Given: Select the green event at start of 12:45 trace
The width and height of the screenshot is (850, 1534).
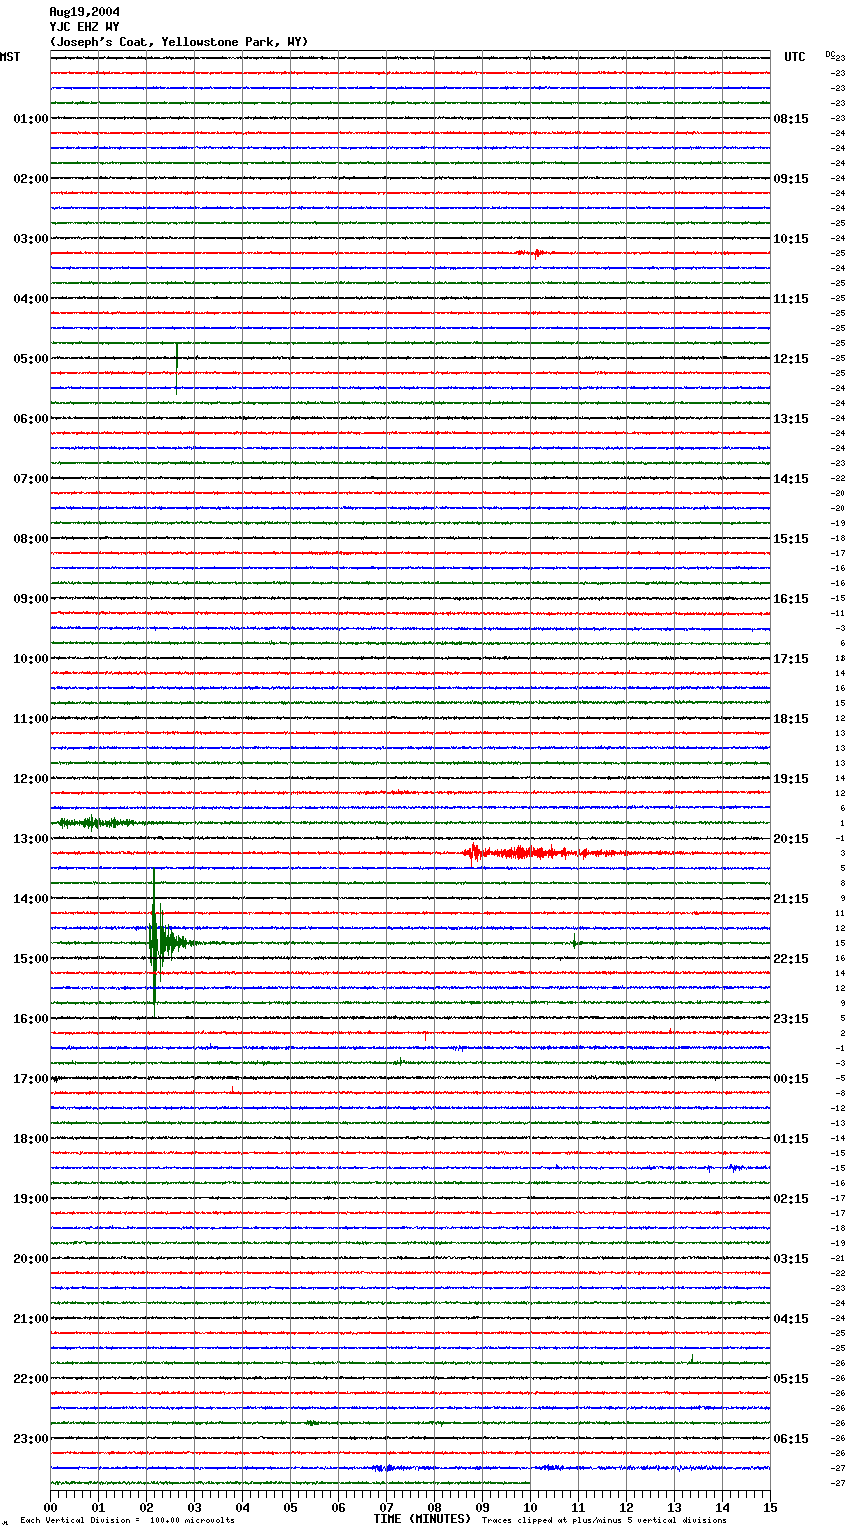Looking at the screenshot, I should tap(97, 823).
